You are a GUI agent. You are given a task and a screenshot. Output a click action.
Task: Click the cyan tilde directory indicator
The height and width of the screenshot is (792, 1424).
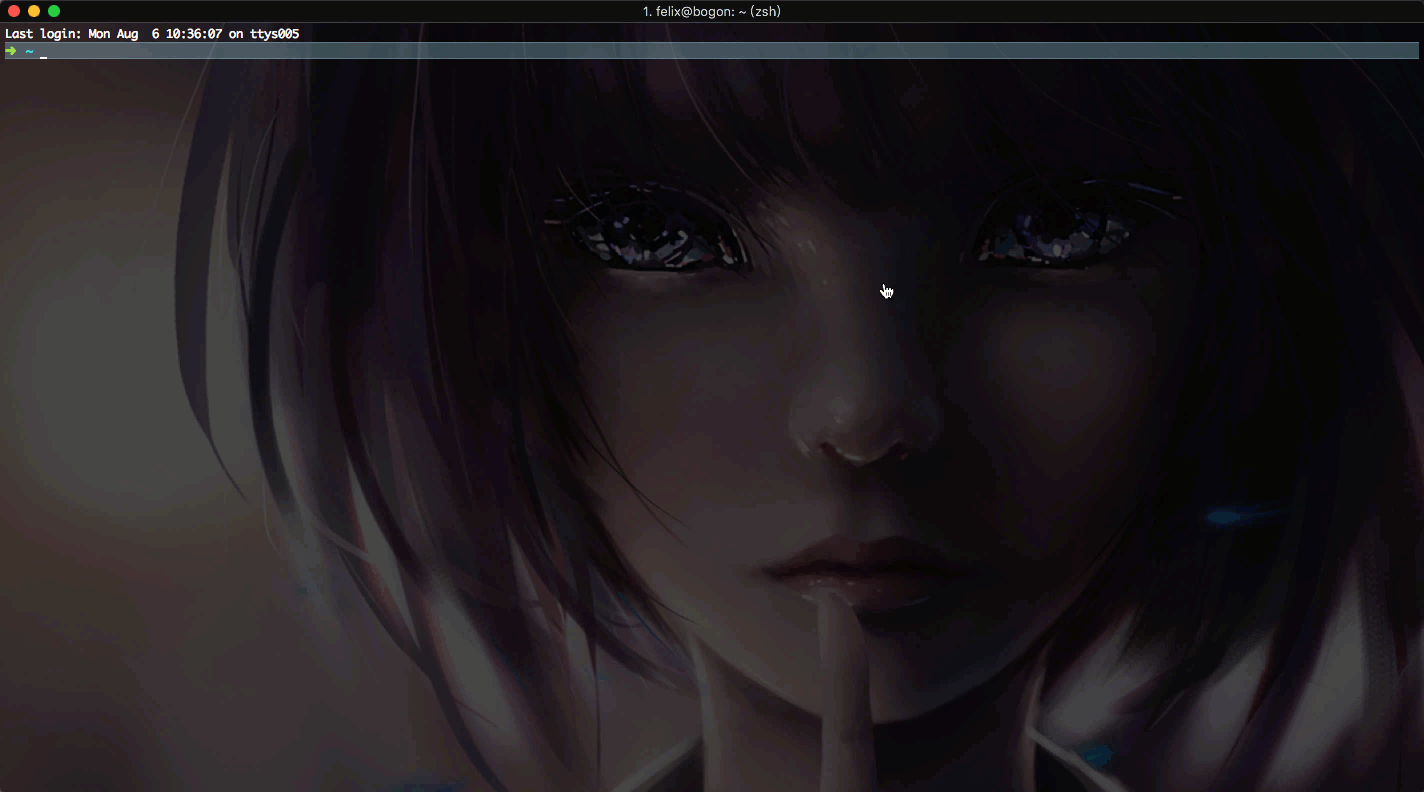pos(29,51)
